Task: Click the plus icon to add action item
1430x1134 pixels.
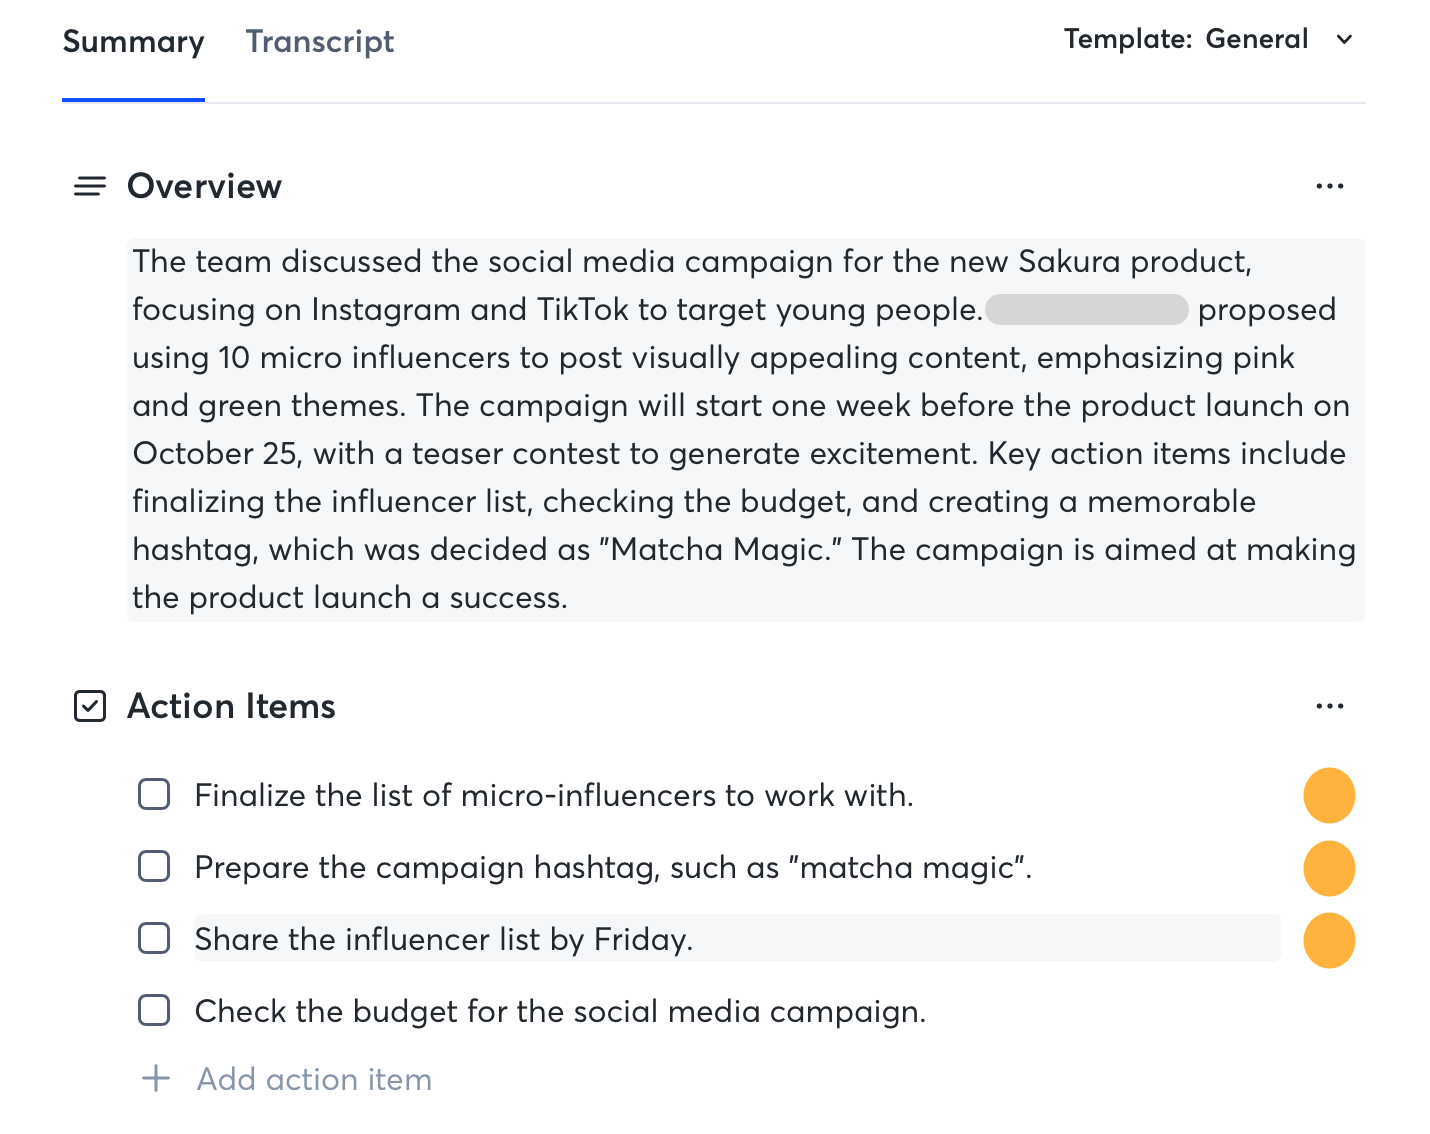Action: (x=156, y=1079)
